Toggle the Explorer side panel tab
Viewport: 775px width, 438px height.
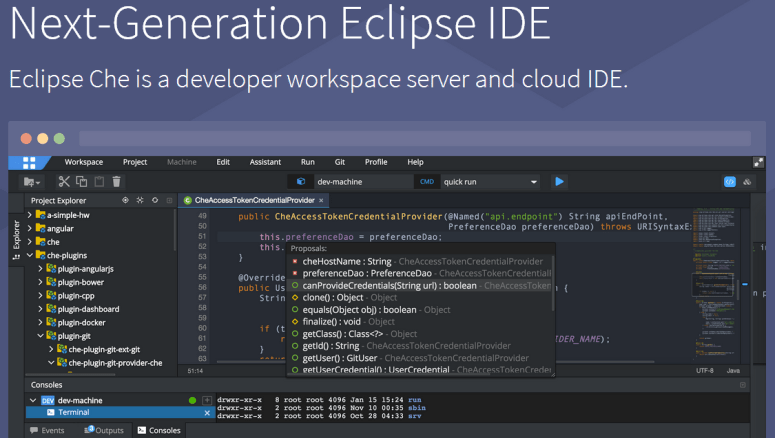coord(16,238)
